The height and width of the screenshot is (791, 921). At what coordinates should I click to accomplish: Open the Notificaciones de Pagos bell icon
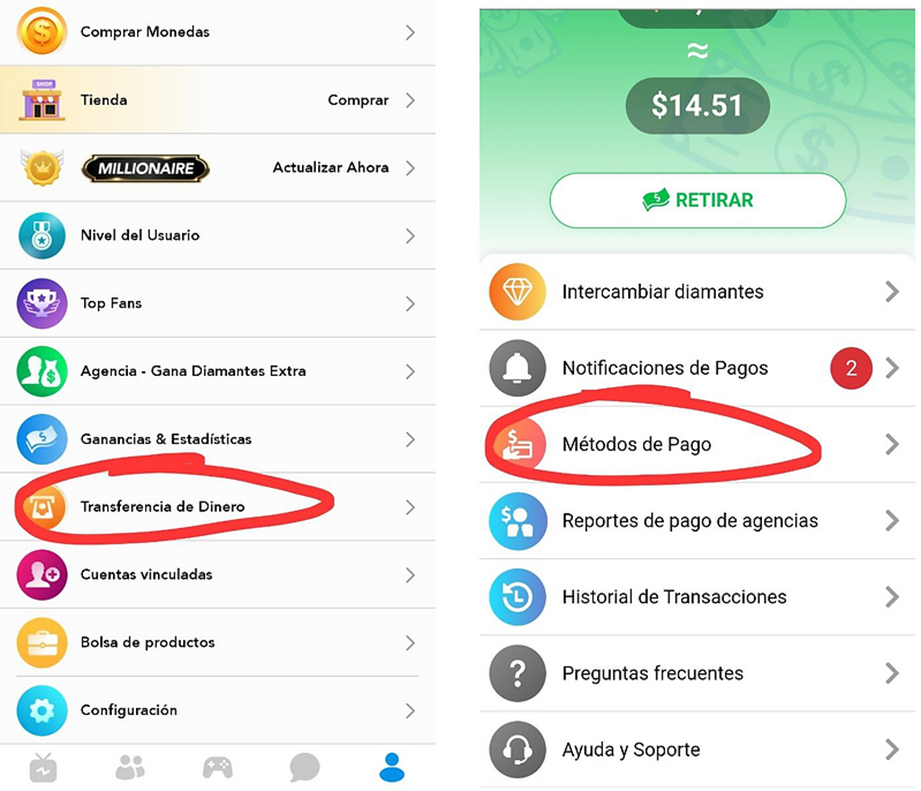[517, 368]
